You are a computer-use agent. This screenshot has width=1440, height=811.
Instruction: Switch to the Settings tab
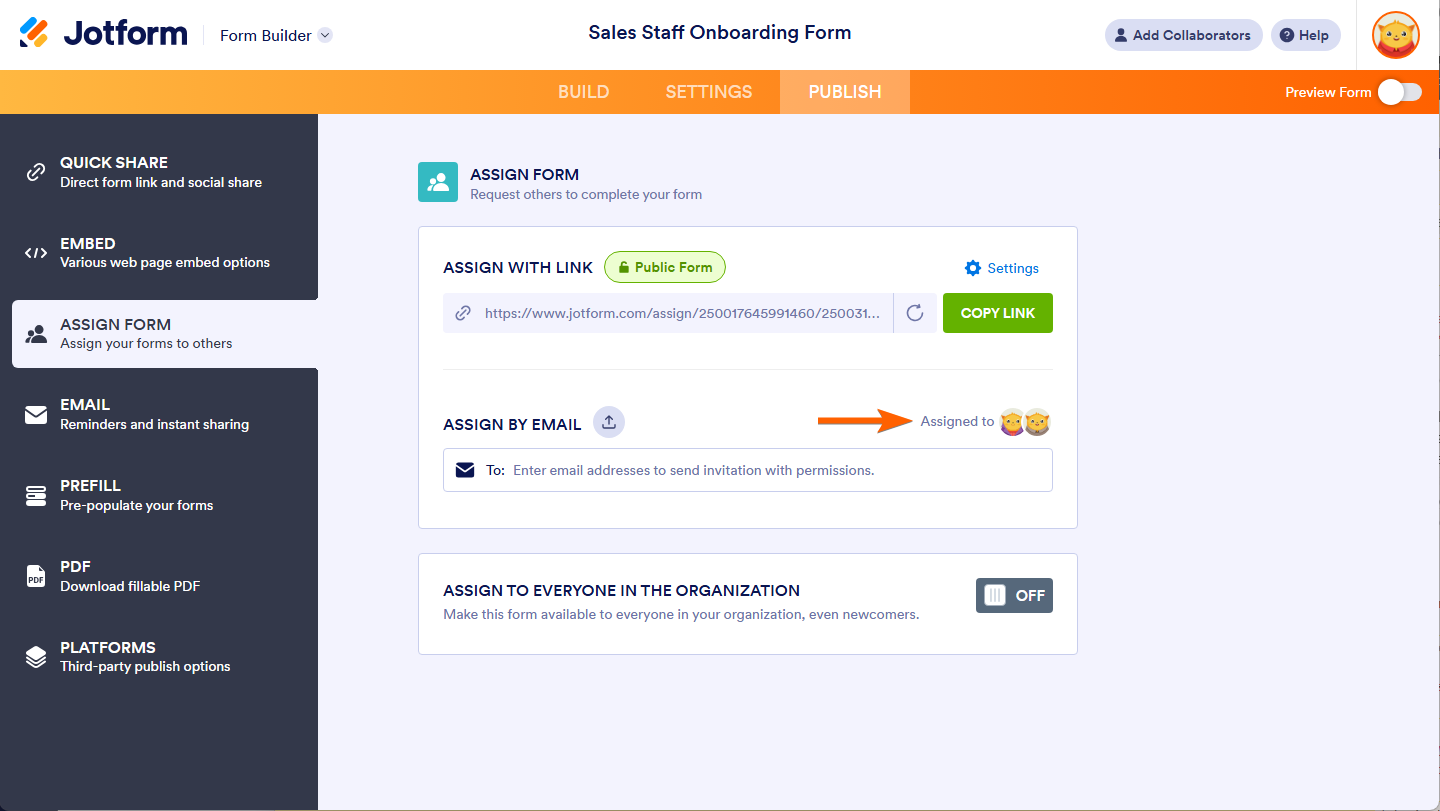[x=709, y=92]
